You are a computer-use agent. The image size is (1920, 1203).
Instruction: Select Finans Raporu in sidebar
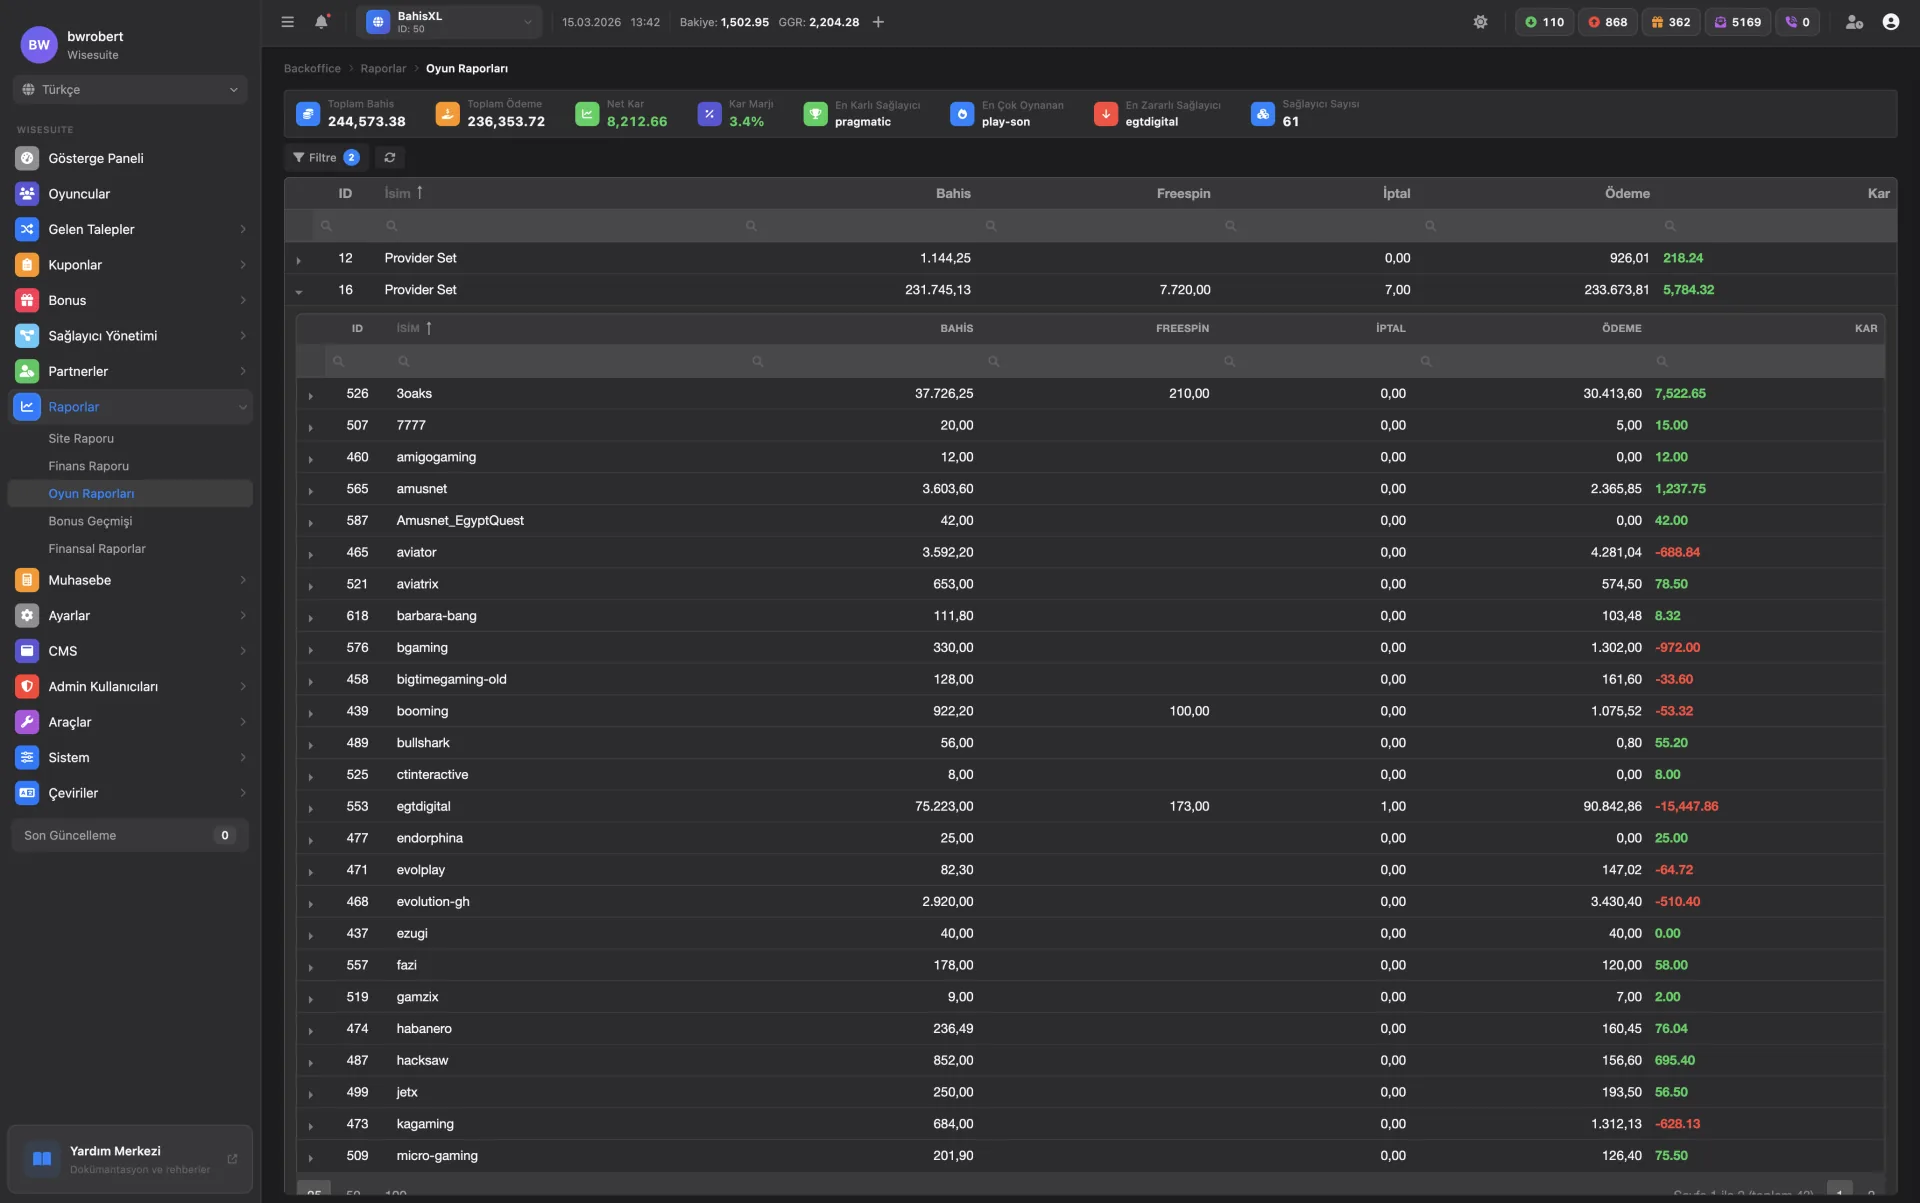88,466
